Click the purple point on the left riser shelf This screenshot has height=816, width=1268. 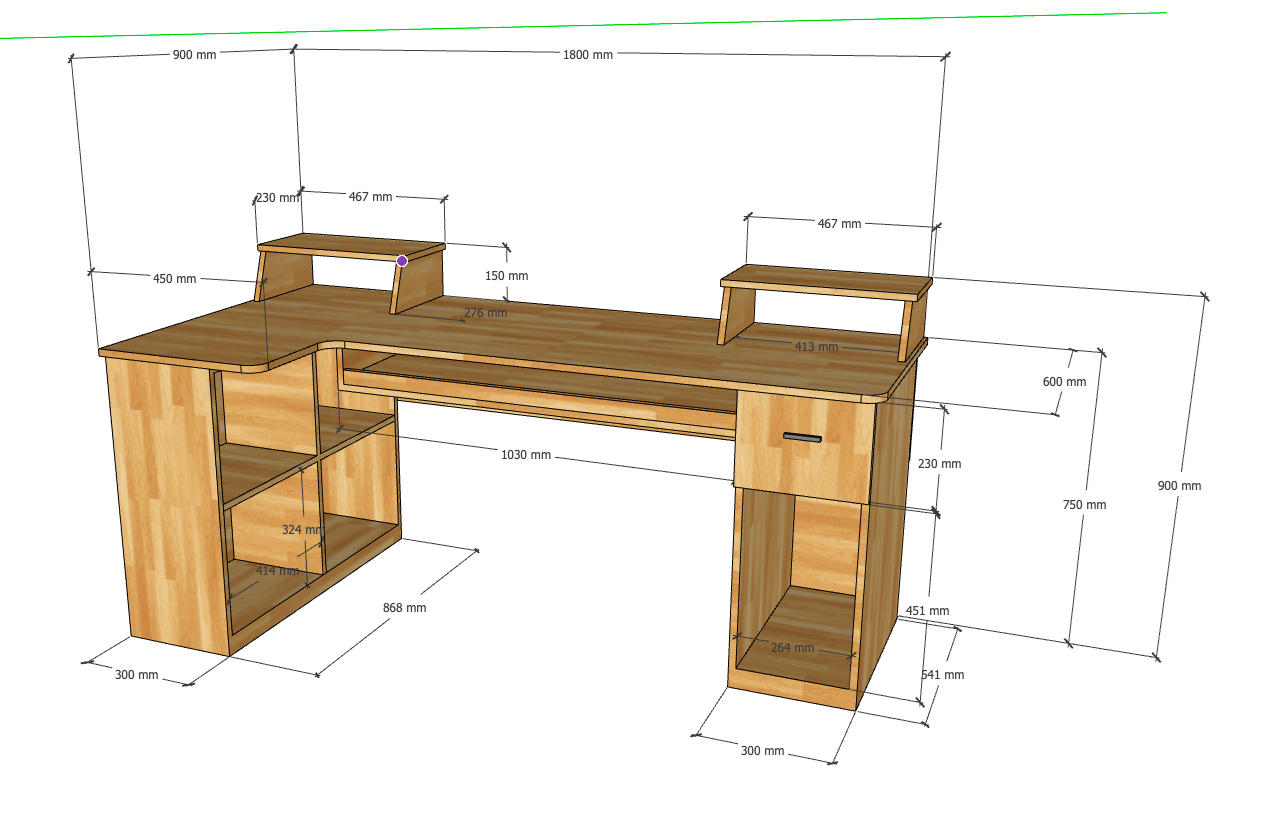click(x=402, y=261)
